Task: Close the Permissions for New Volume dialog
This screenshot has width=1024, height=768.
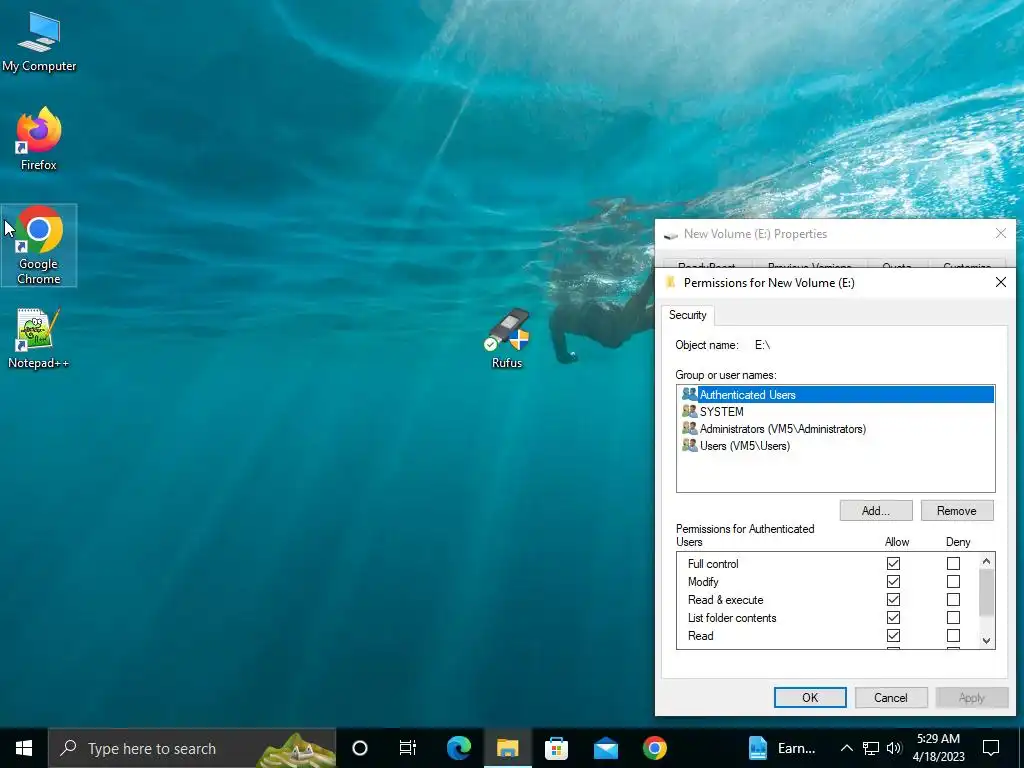Action: tap(1000, 282)
